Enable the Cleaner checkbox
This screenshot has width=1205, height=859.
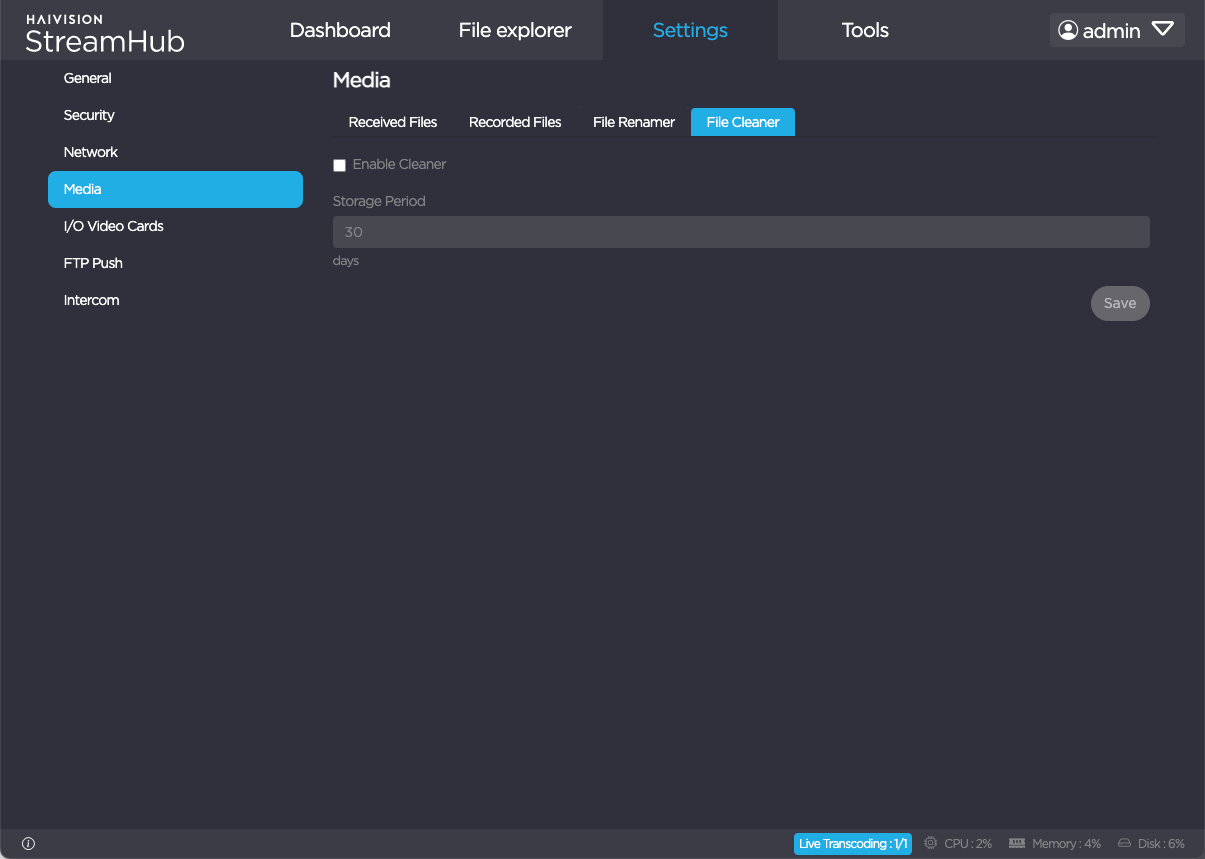click(339, 165)
